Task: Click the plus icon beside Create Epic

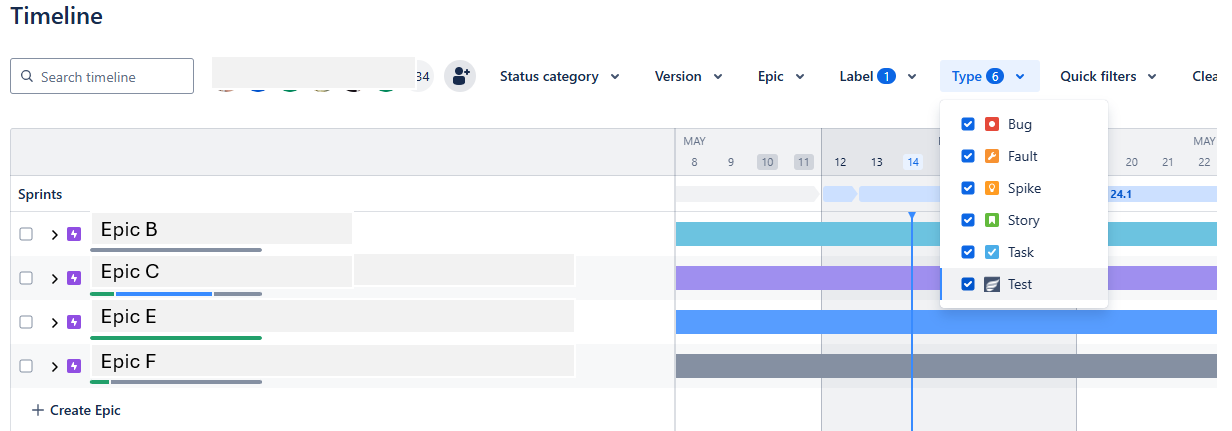Action: pos(38,410)
